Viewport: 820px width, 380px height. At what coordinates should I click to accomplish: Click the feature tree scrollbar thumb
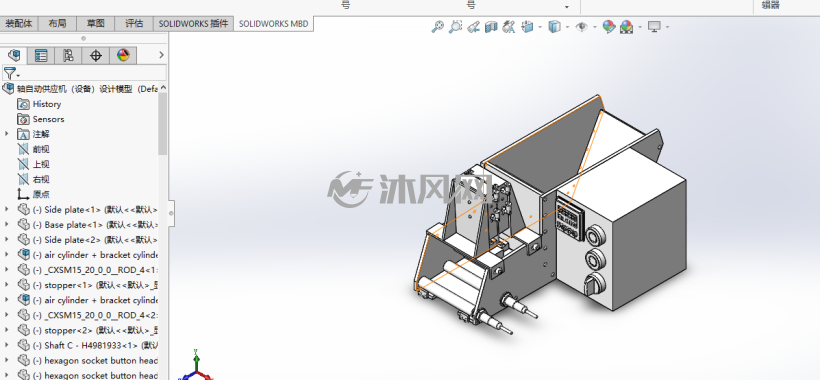(x=163, y=124)
